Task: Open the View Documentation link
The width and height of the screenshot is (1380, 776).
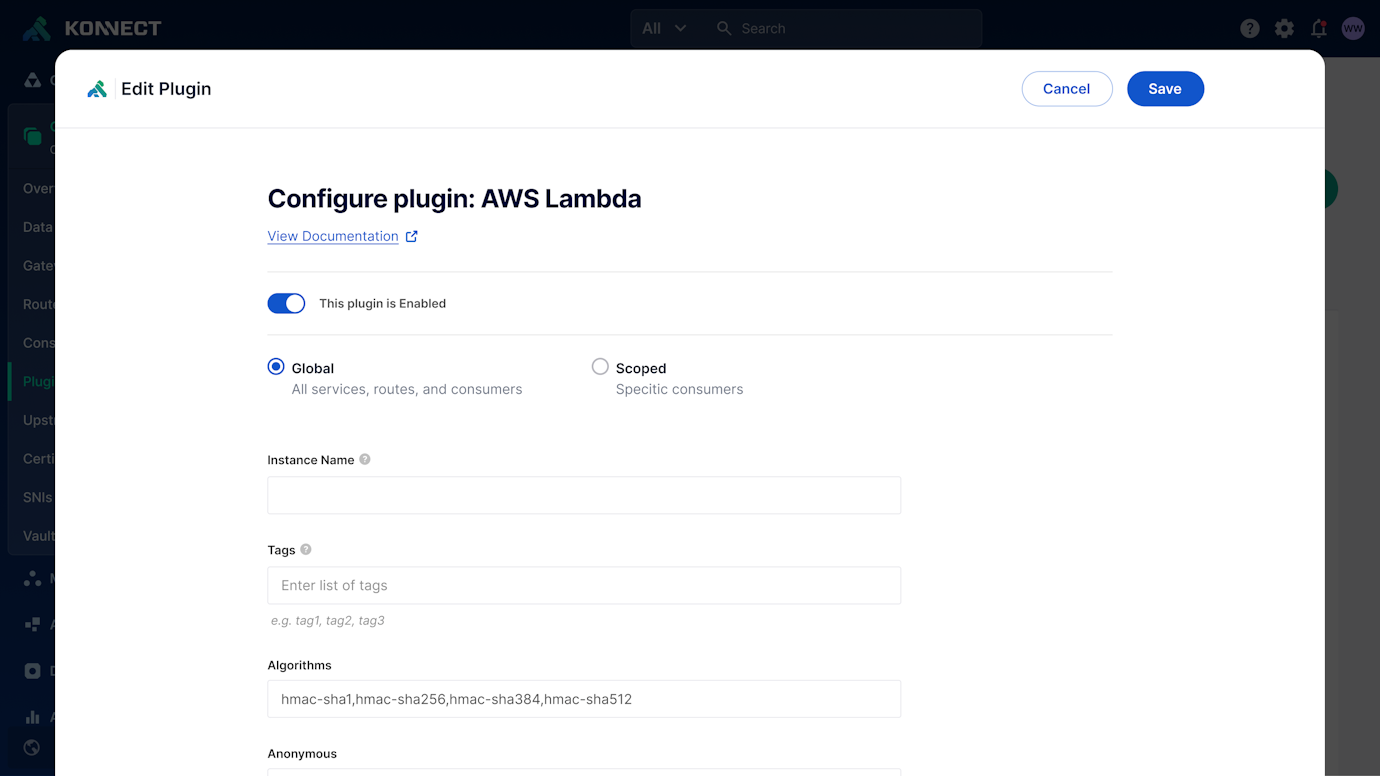Action: (x=333, y=236)
